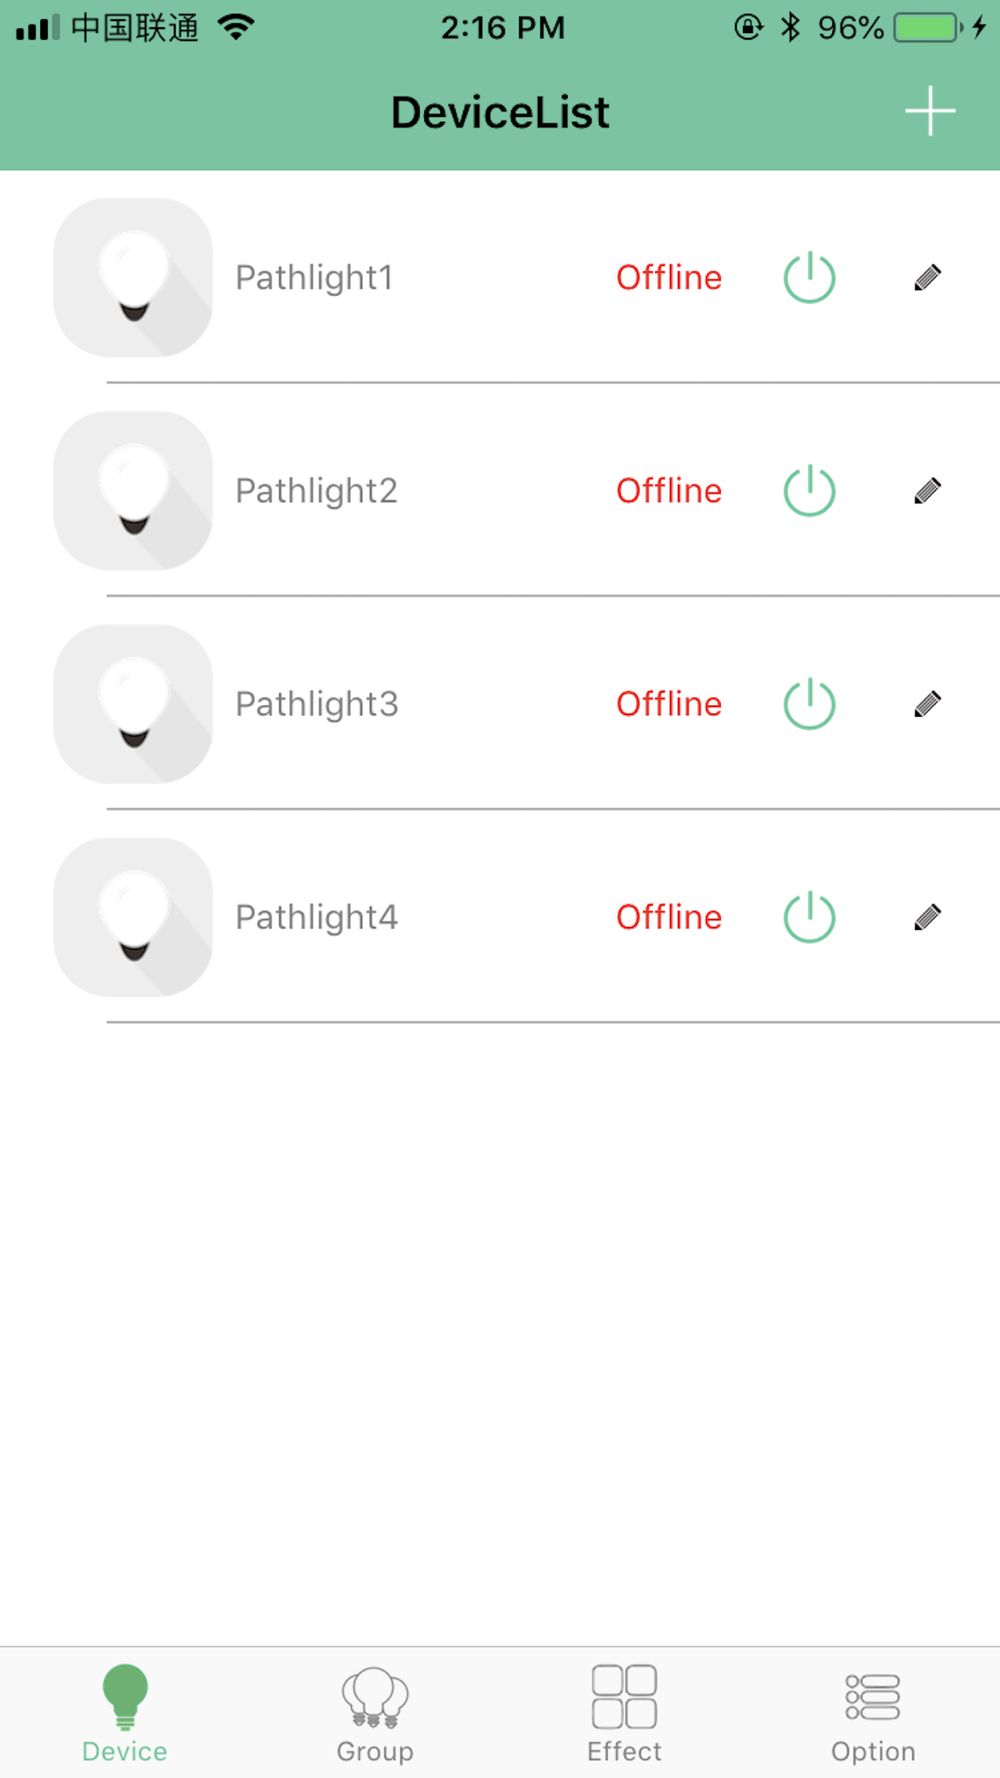Viewport: 1000px width, 1778px height.
Task: Rename Pathlight4 via its pencil icon
Action: click(927, 917)
